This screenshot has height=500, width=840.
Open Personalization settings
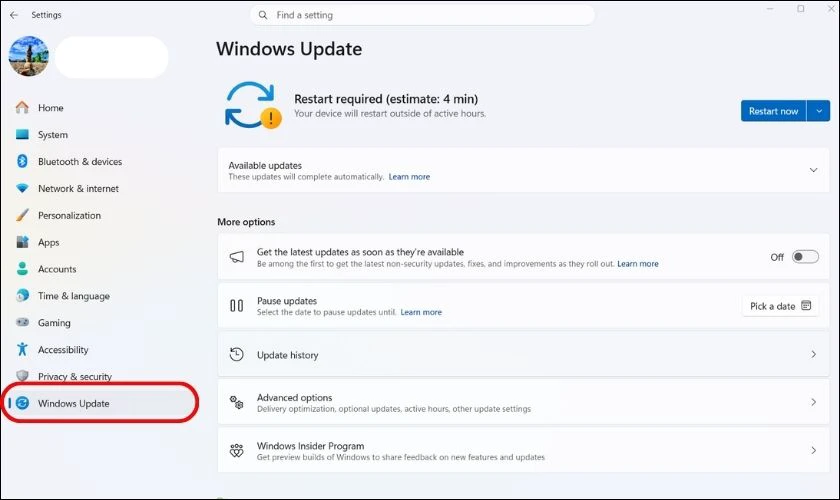click(69, 215)
